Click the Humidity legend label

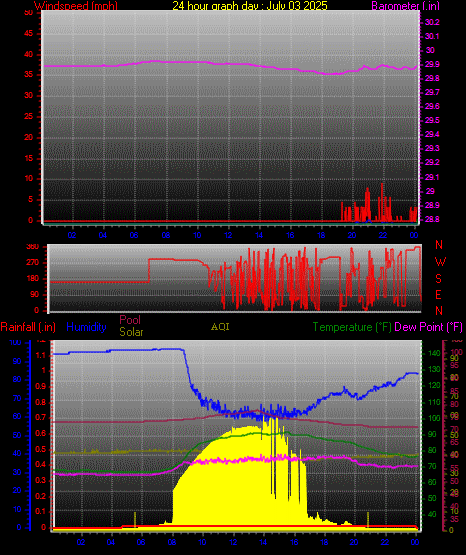click(86, 327)
